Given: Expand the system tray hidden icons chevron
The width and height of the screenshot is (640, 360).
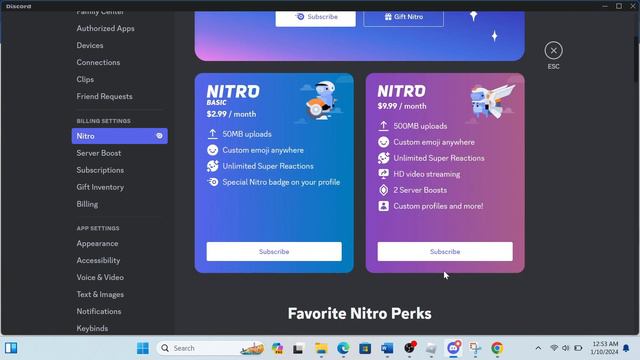Looking at the screenshot, I should click(538, 348).
